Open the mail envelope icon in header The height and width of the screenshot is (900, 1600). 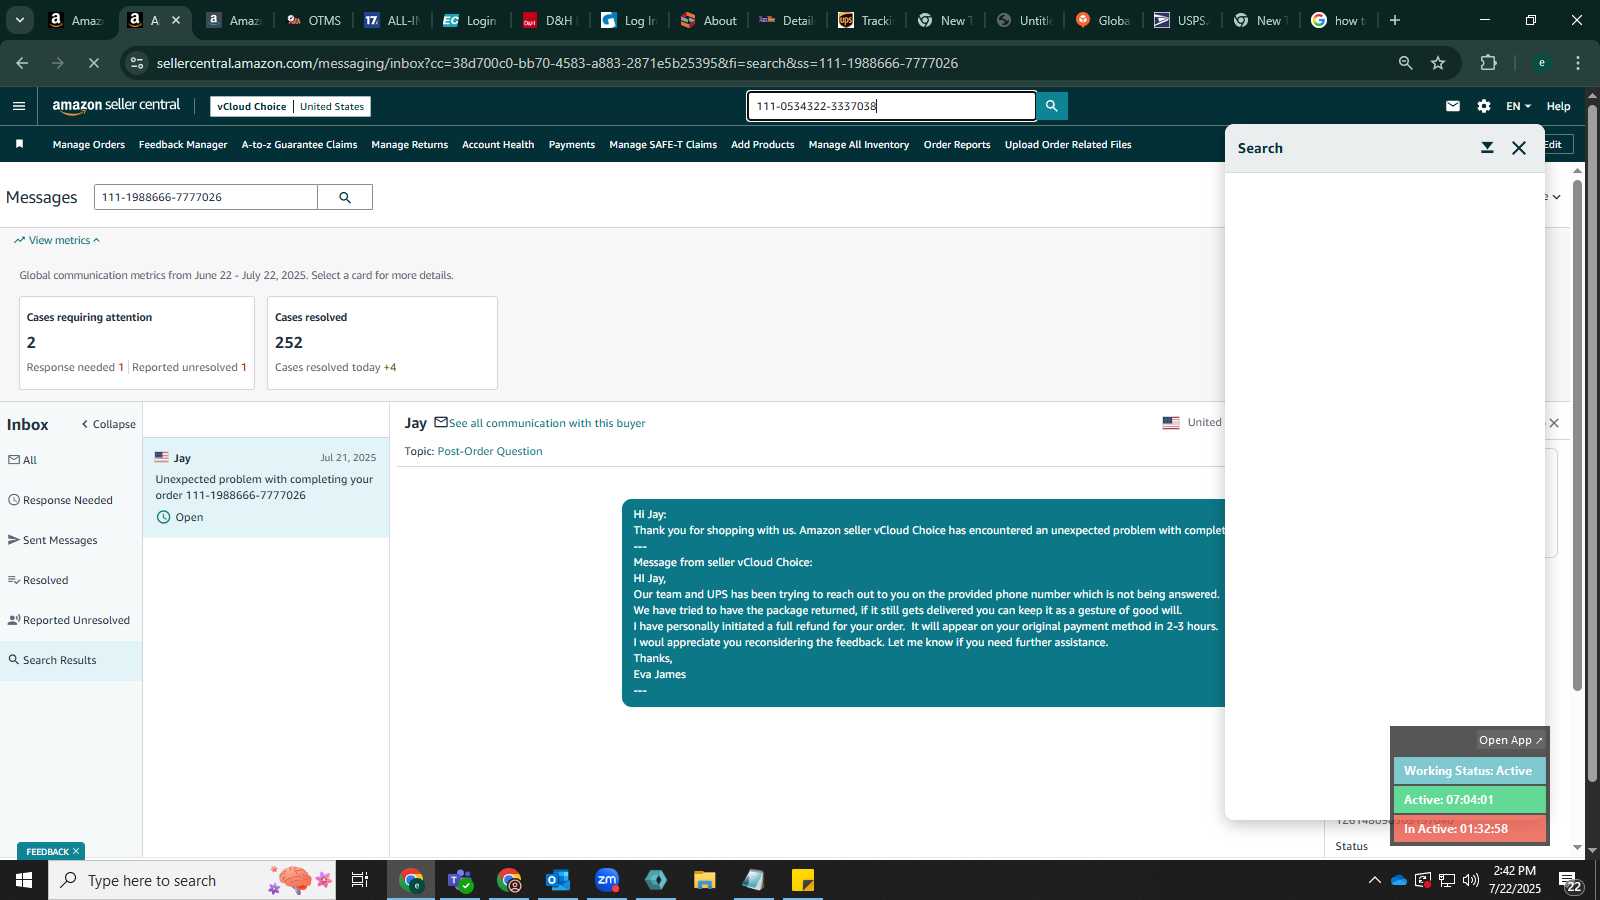pyautogui.click(x=1453, y=106)
